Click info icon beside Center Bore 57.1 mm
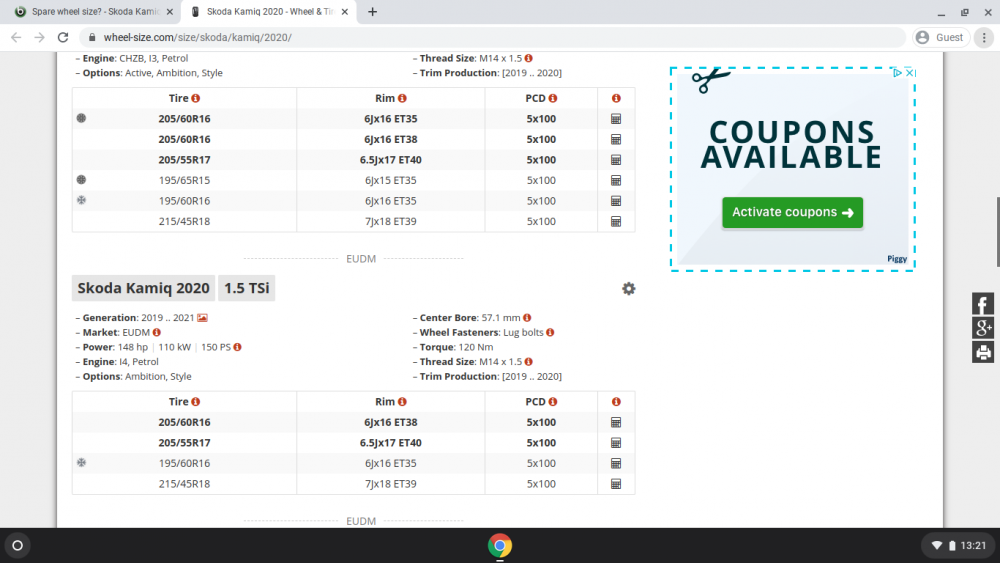The image size is (1000, 563). point(527,318)
